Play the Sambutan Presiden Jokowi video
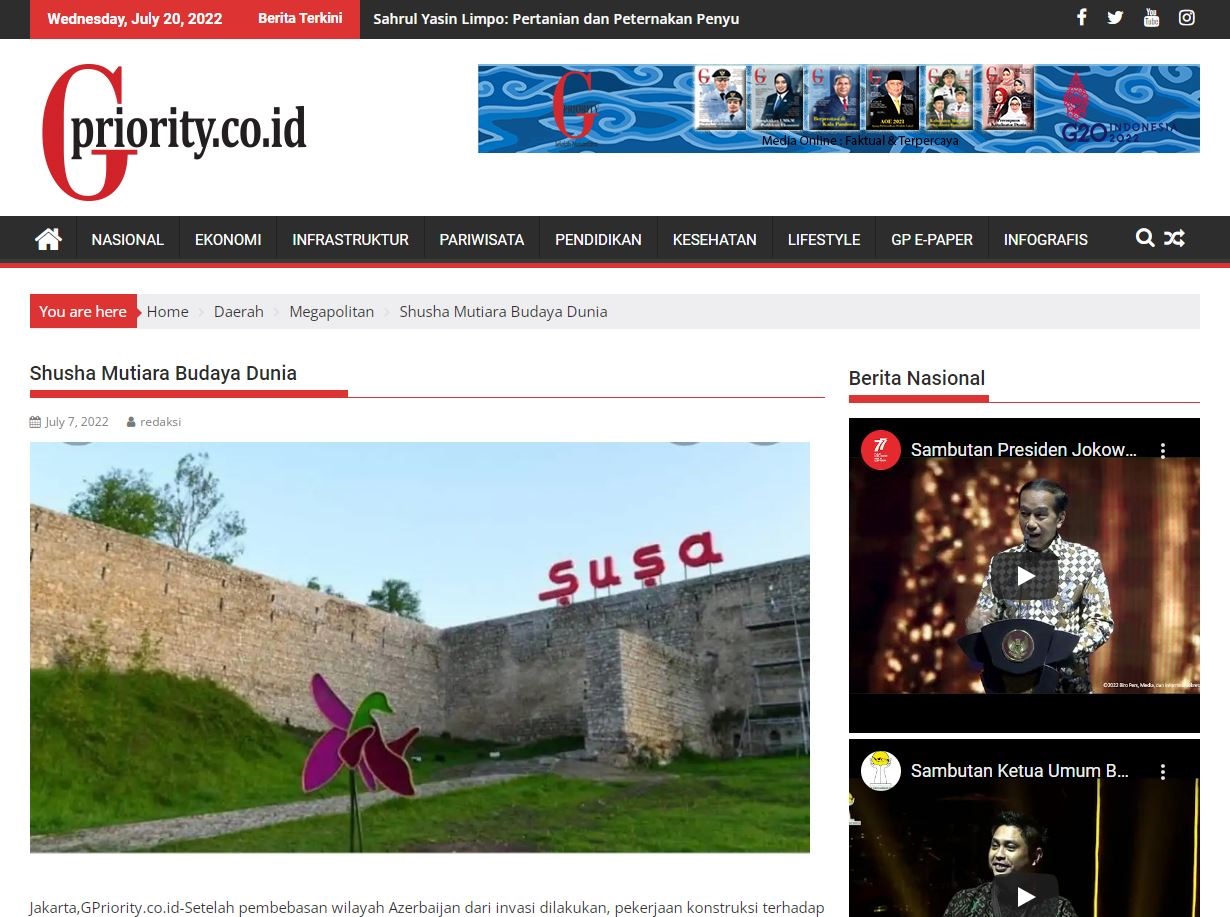 (1025, 576)
